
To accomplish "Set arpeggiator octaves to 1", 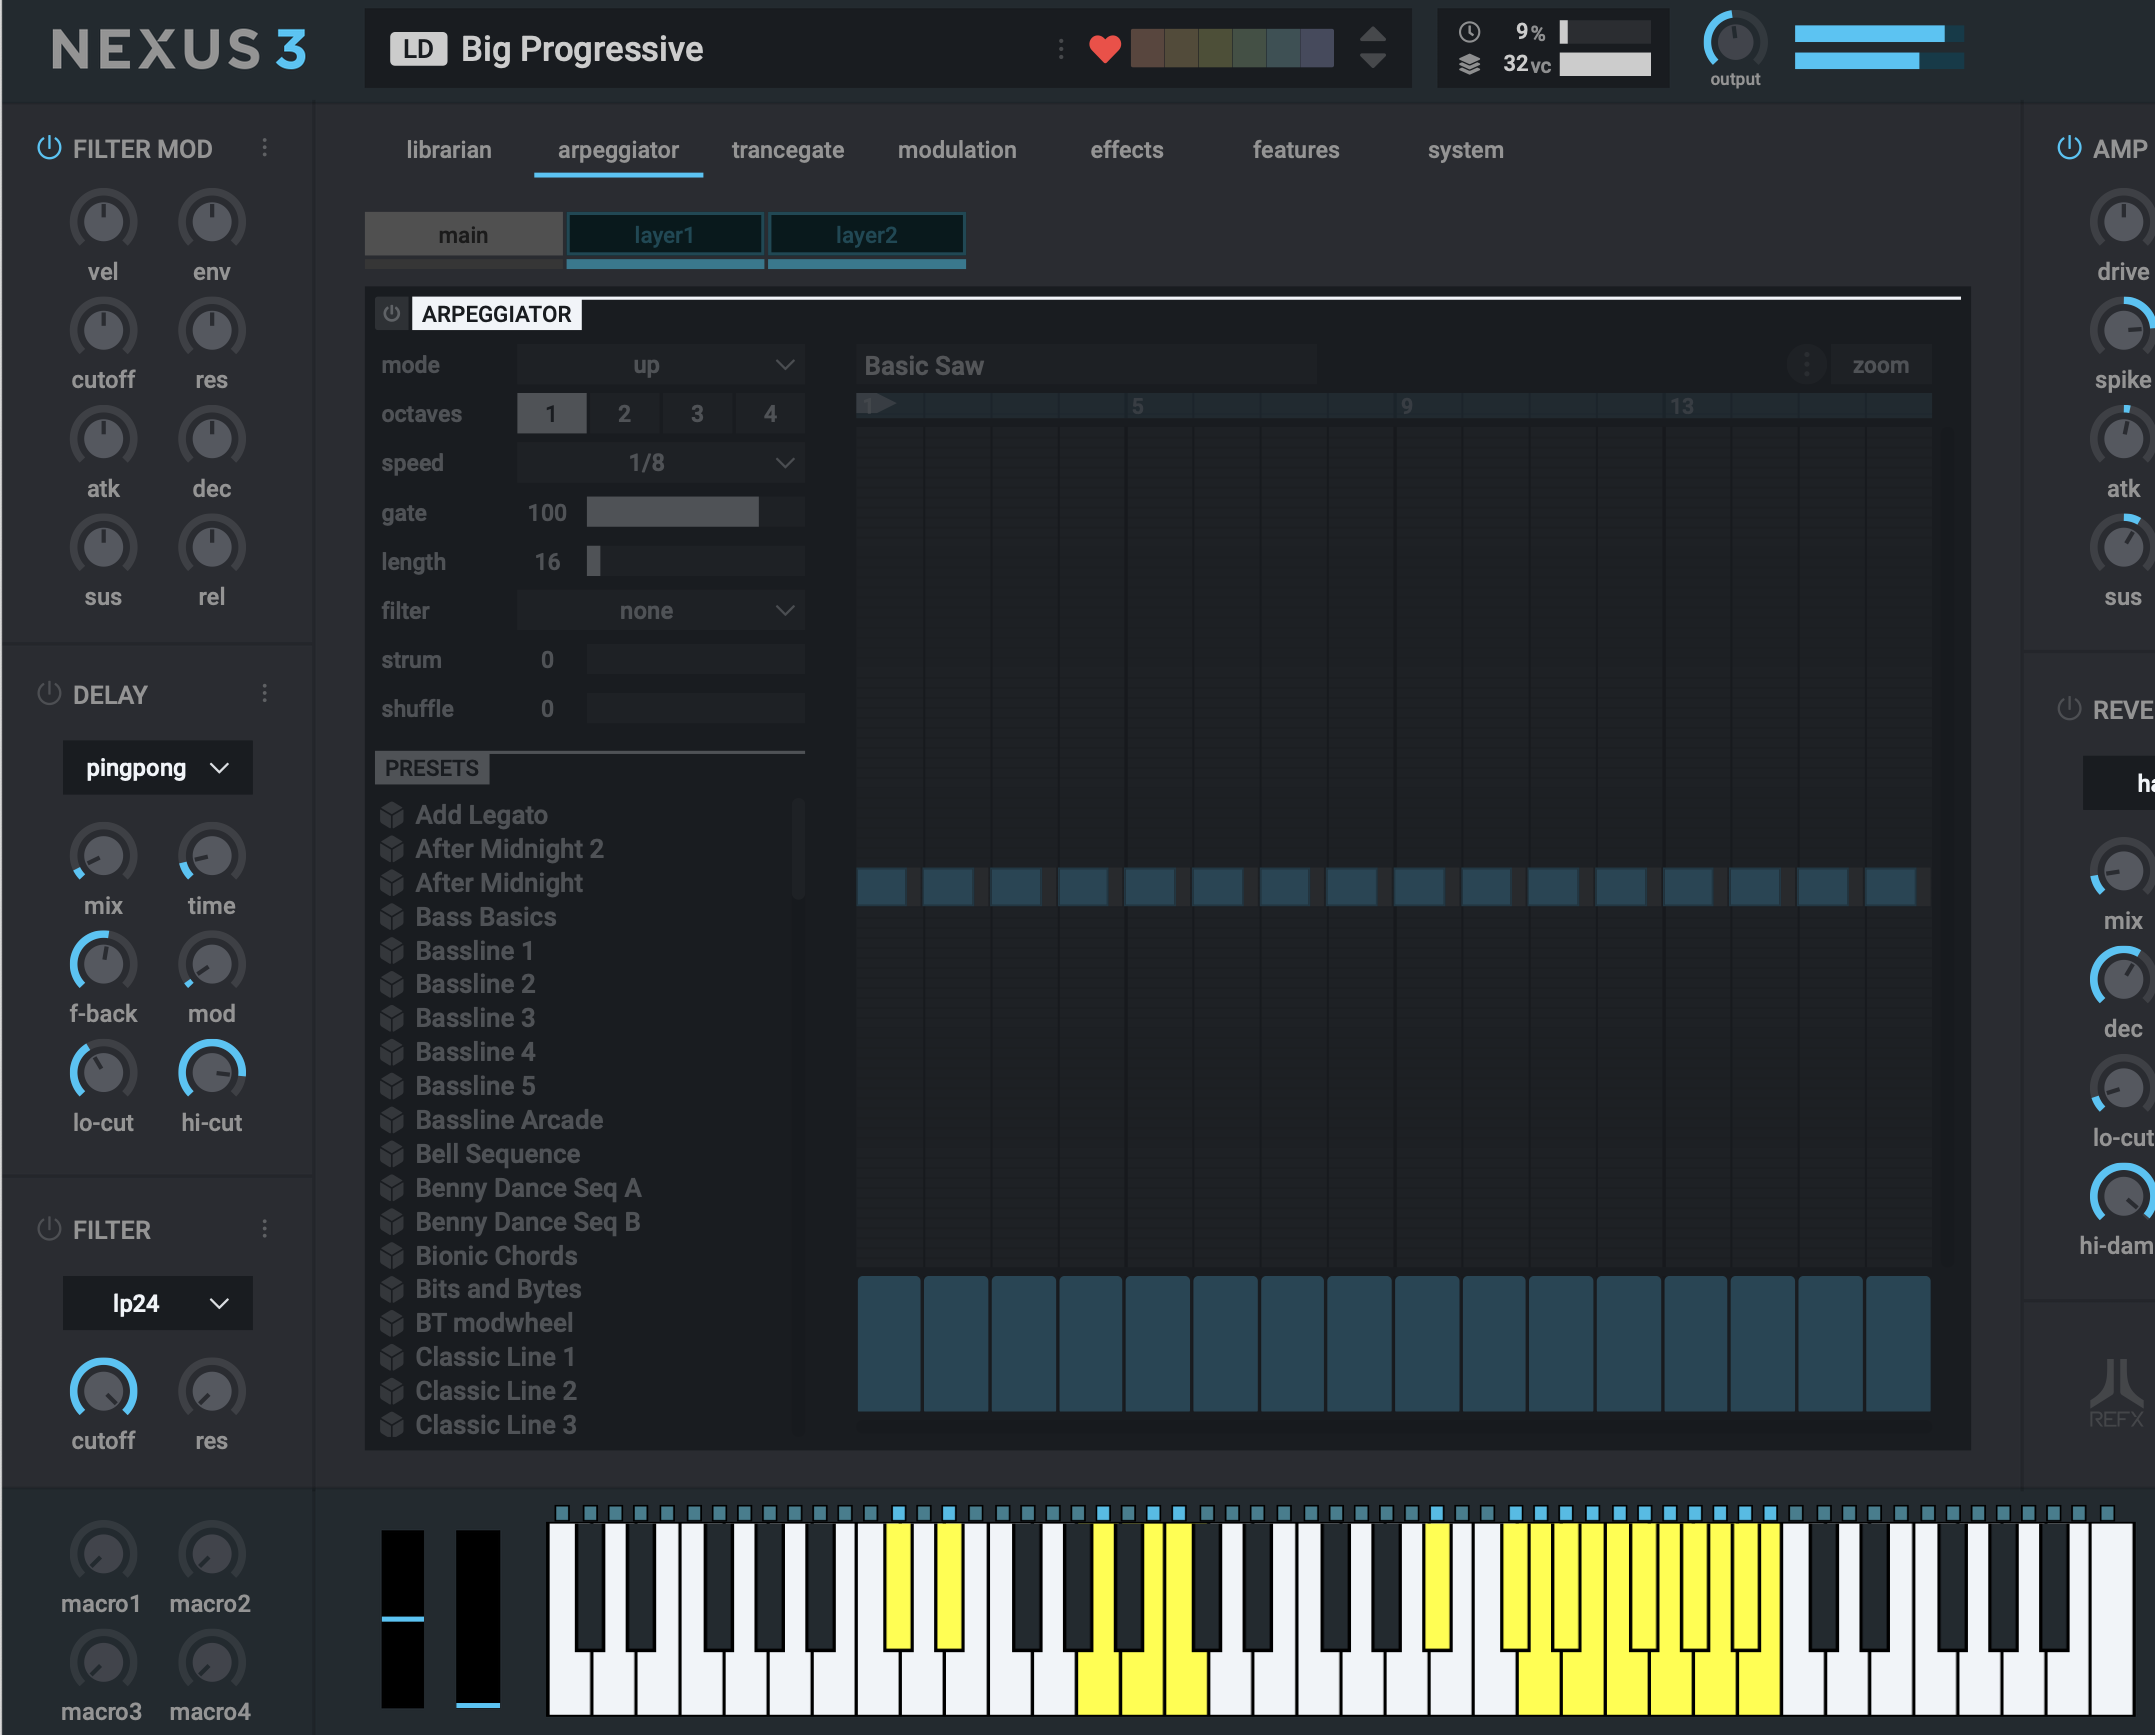I will pyautogui.click(x=551, y=413).
